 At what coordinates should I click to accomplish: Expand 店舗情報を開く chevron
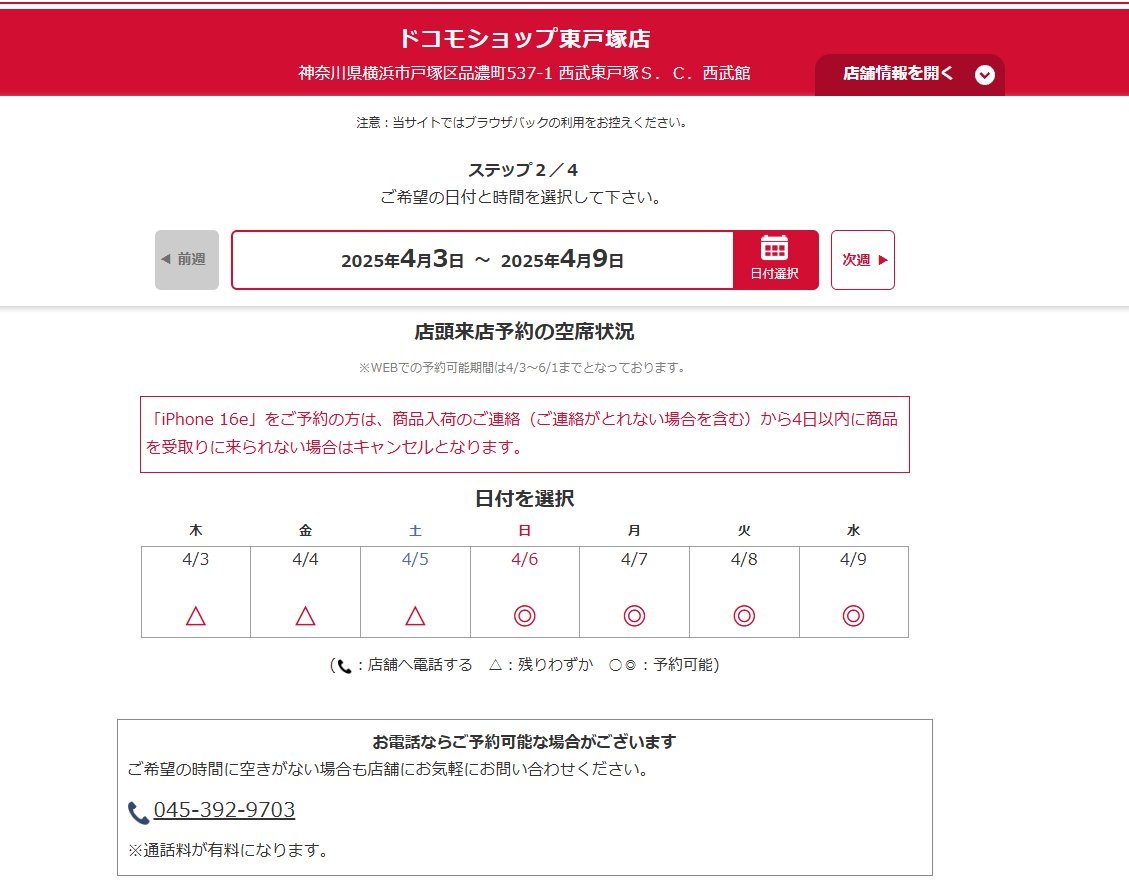pyautogui.click(x=984, y=74)
